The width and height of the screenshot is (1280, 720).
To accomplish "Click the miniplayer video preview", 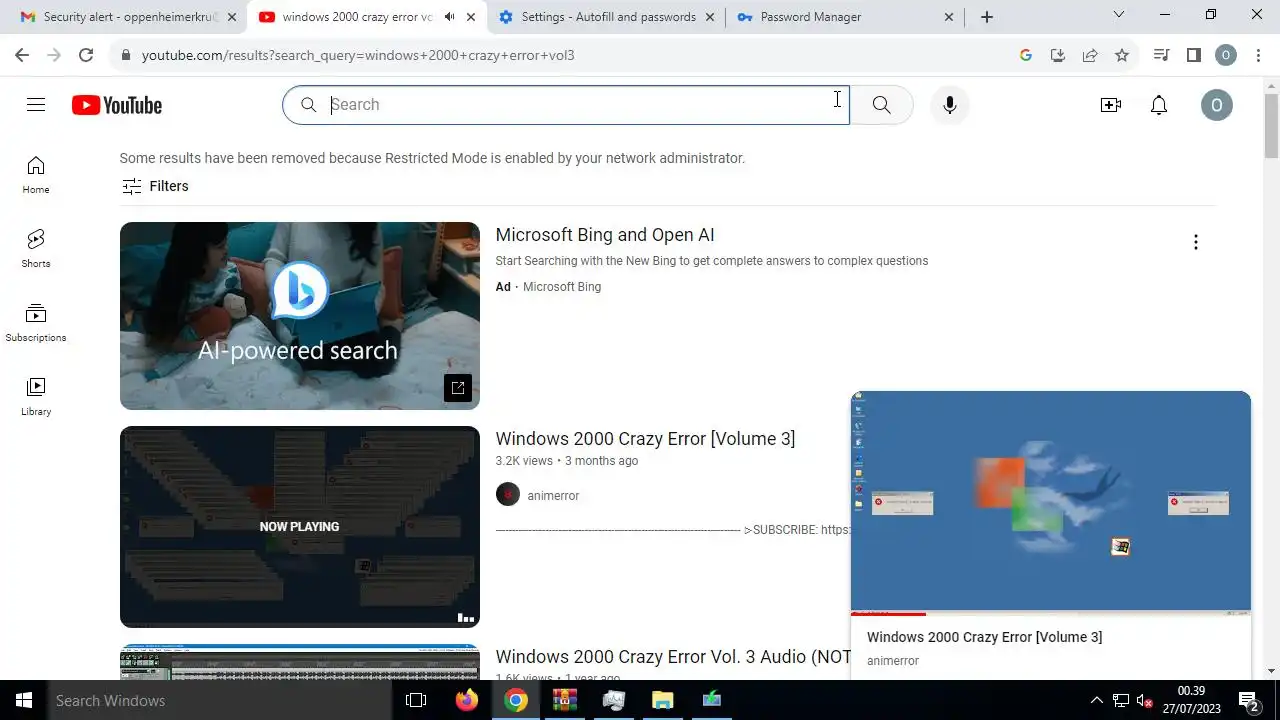I will pyautogui.click(x=1050, y=501).
